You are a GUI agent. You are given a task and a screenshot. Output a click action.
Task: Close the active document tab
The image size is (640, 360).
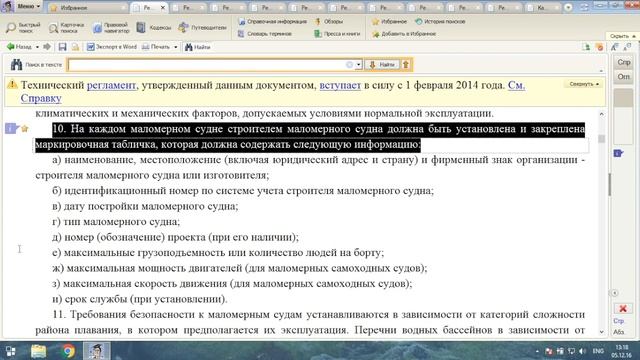pyautogui.click(x=162, y=7)
